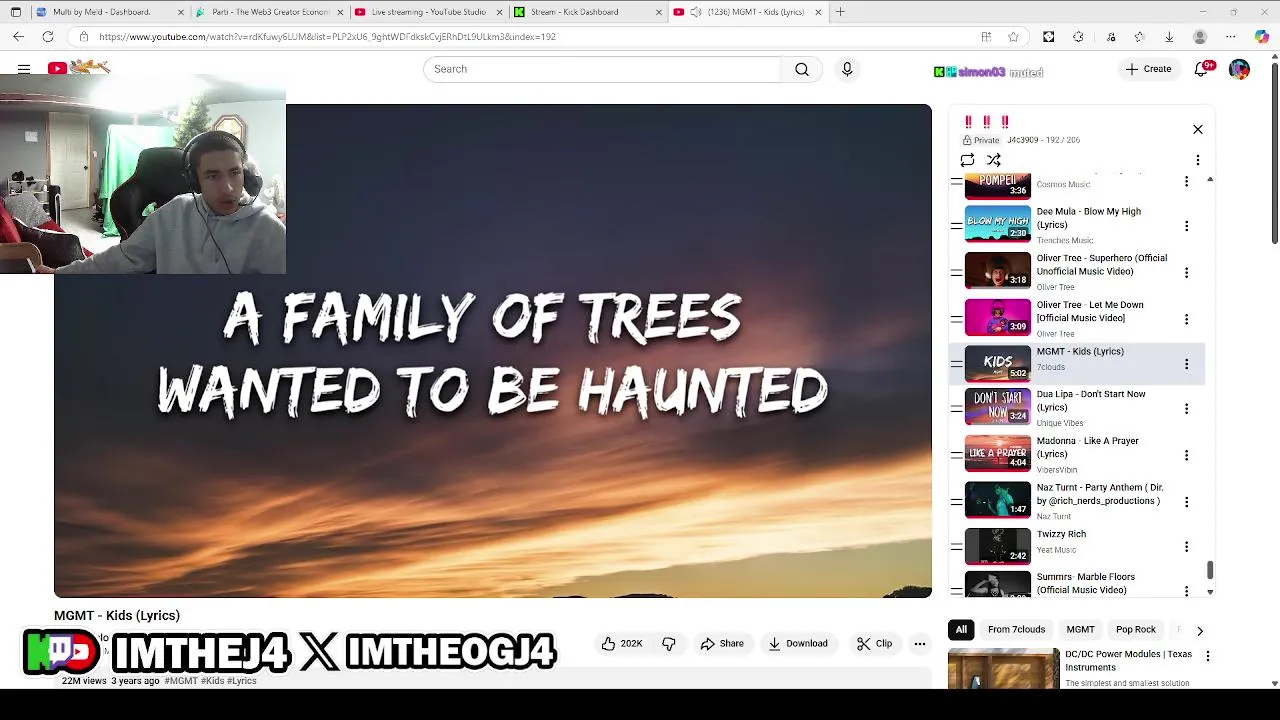Open the Copilot sidebar icon
Viewport: 1280px width, 720px height.
(x=1262, y=37)
